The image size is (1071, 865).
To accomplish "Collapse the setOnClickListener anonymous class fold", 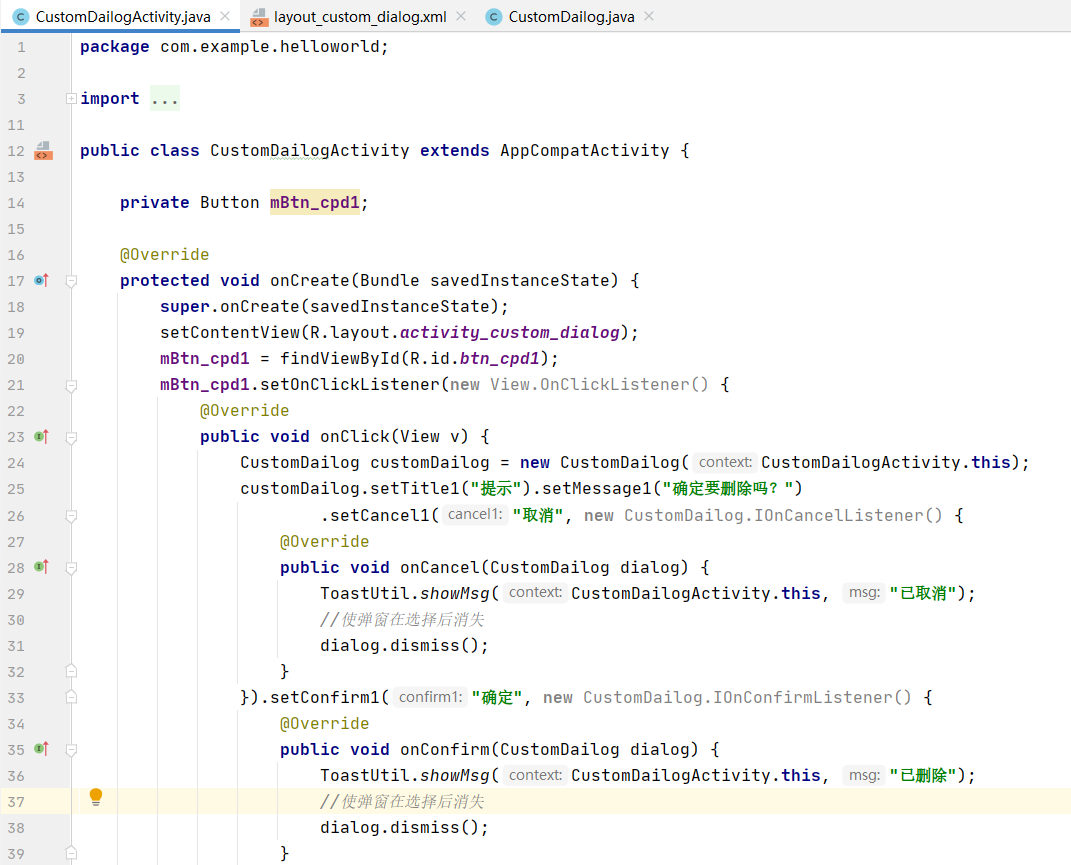I will click(71, 385).
